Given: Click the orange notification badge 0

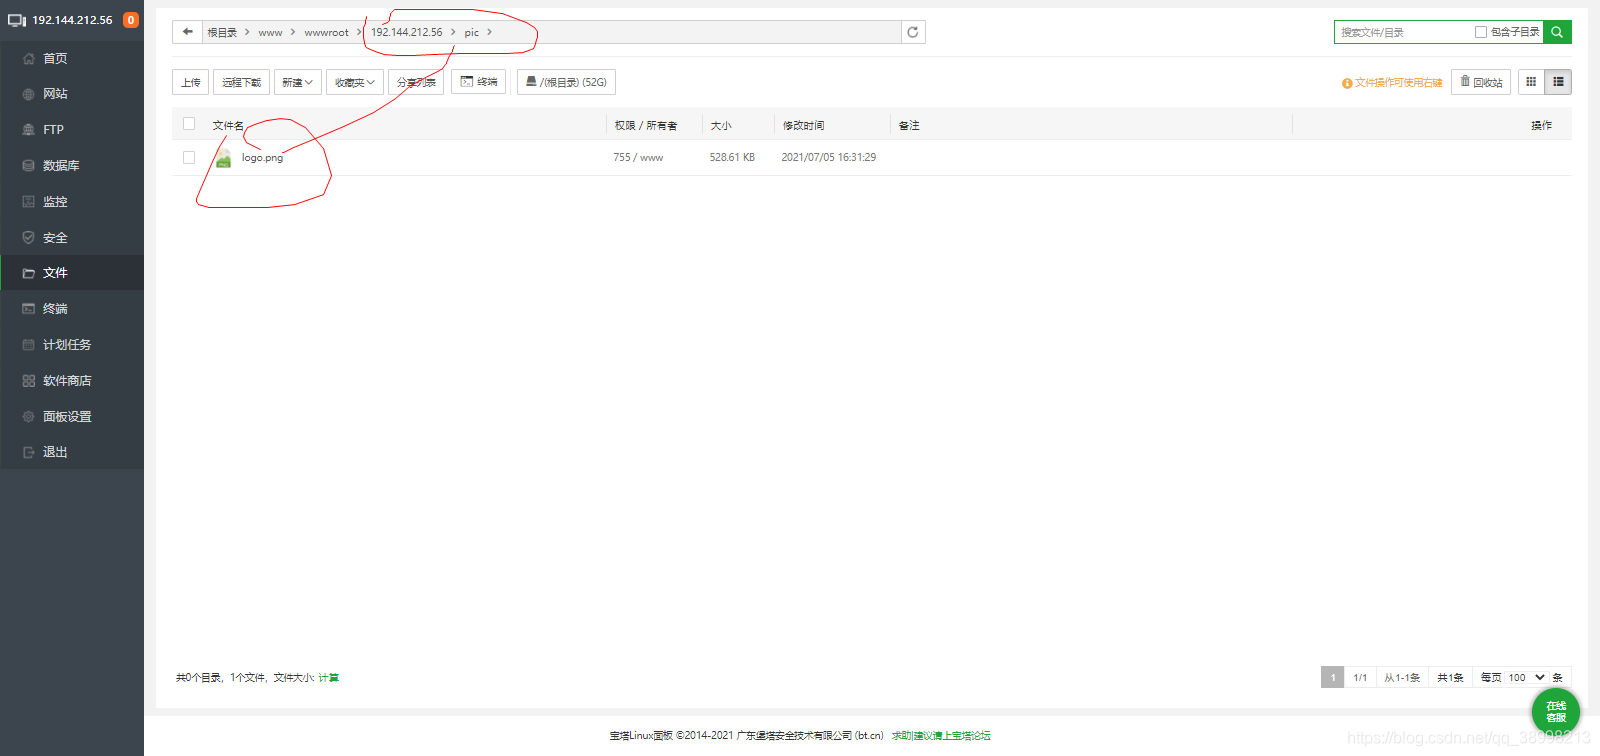Looking at the screenshot, I should tap(131, 20).
